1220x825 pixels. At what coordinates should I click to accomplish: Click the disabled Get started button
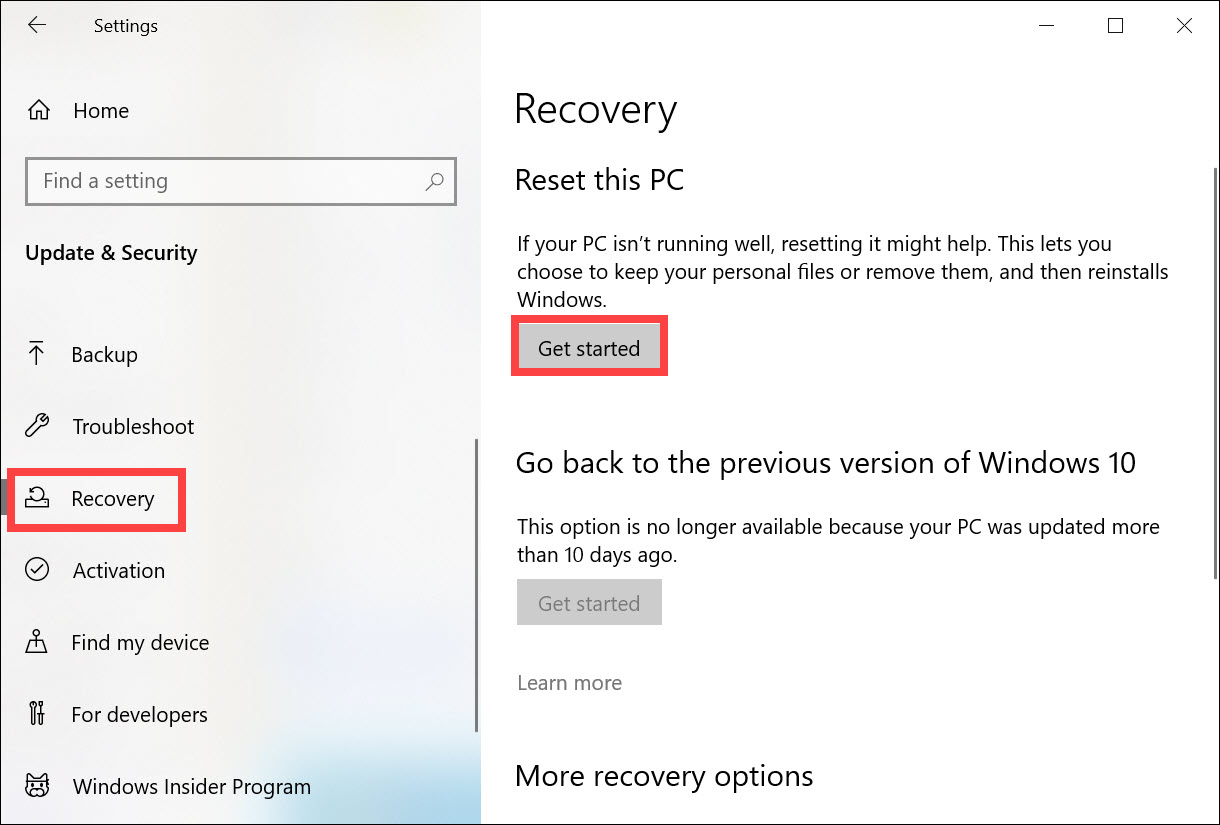[x=589, y=602]
